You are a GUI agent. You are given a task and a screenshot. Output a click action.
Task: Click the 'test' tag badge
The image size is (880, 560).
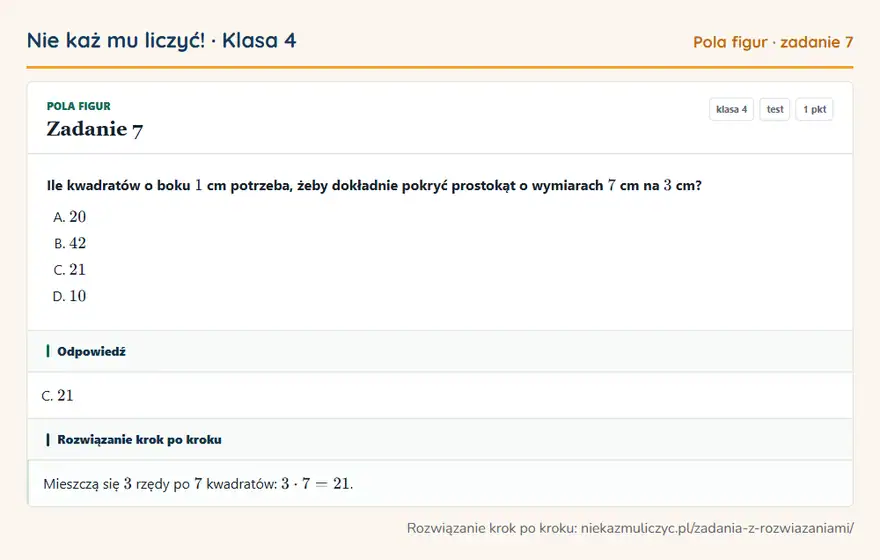coord(774,109)
